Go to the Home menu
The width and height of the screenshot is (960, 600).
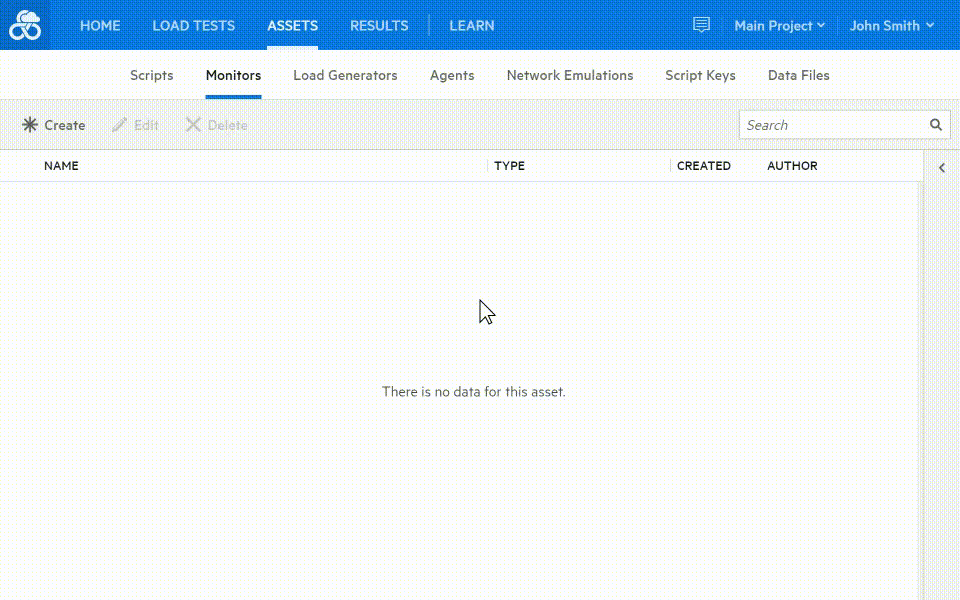tap(100, 26)
